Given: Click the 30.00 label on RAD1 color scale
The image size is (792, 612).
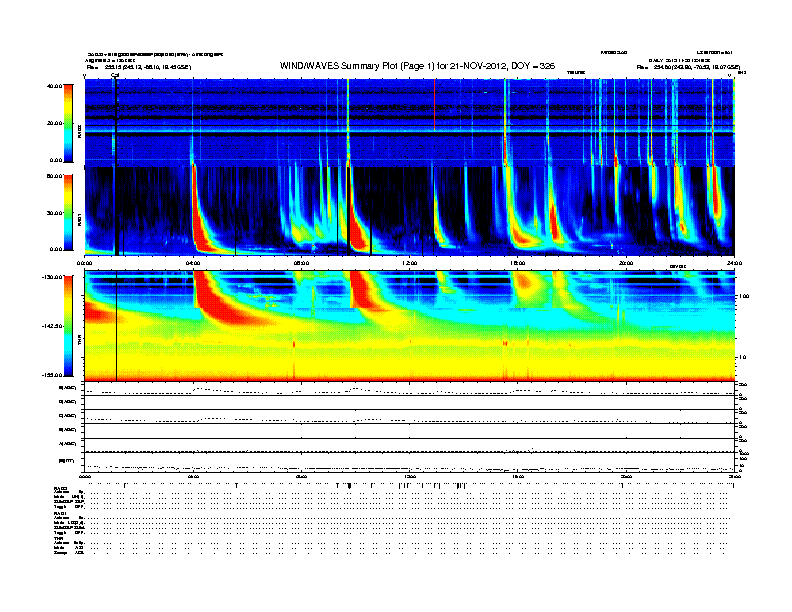Looking at the screenshot, I should 55,213.
